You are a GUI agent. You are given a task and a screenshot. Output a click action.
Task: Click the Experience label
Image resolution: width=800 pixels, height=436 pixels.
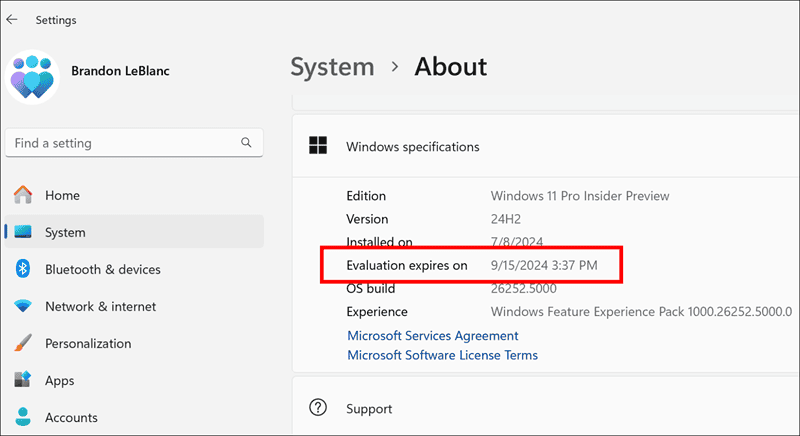pyautogui.click(x=377, y=312)
